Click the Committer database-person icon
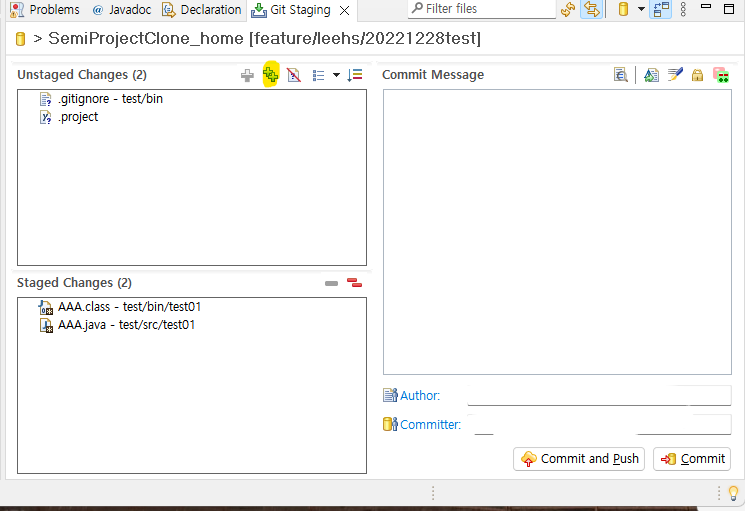The image size is (745, 511). [x=390, y=424]
